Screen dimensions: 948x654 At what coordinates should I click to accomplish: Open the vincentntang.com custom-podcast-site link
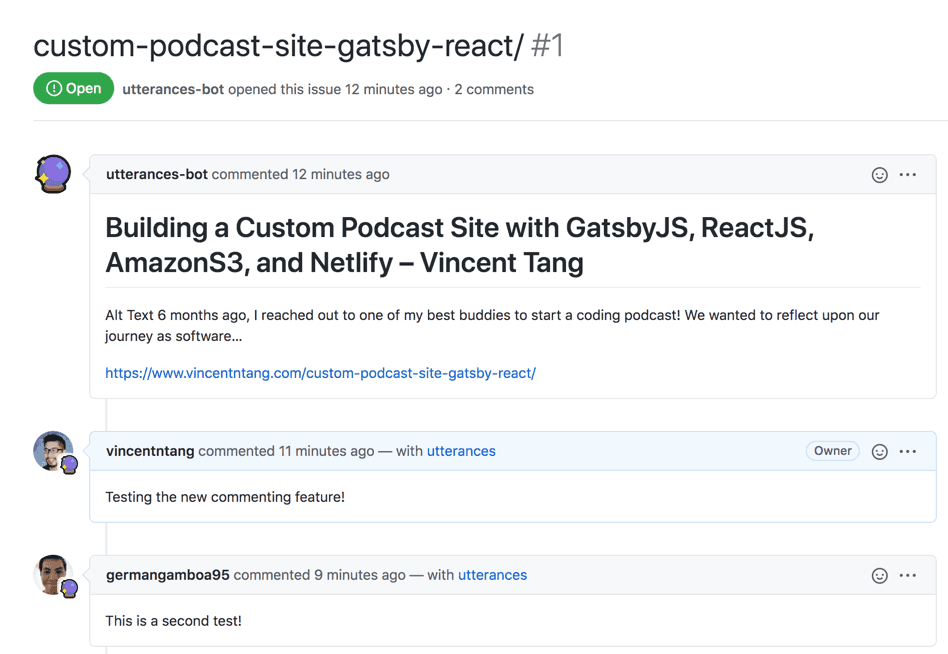(320, 373)
